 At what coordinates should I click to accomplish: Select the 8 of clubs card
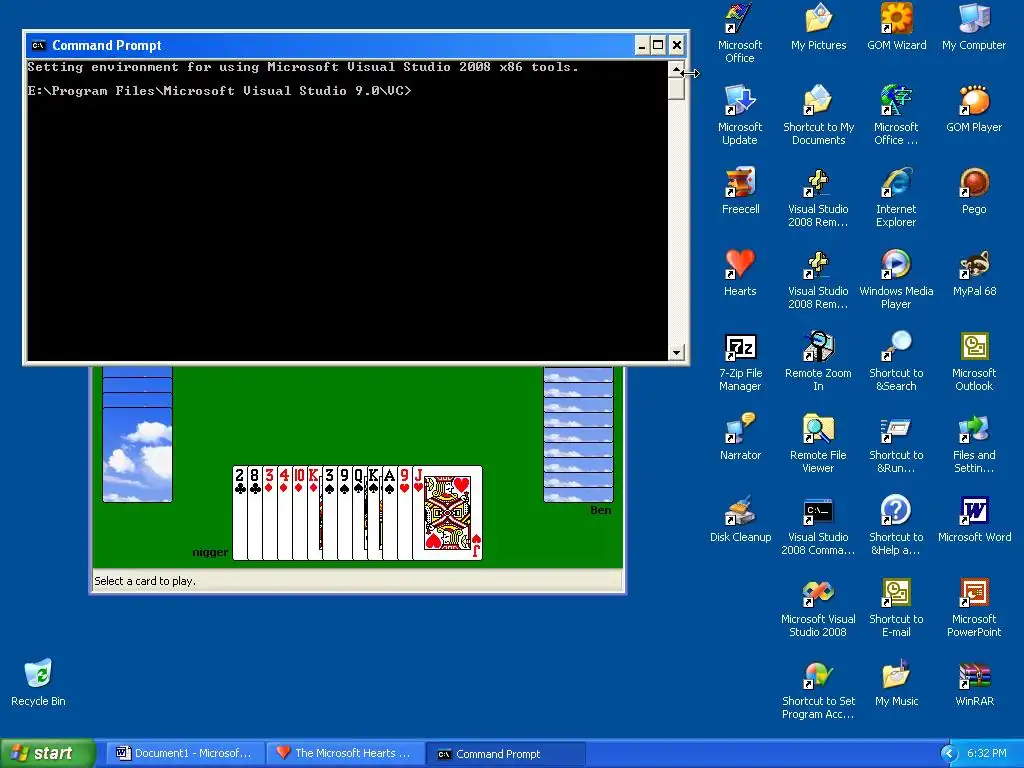tap(255, 513)
